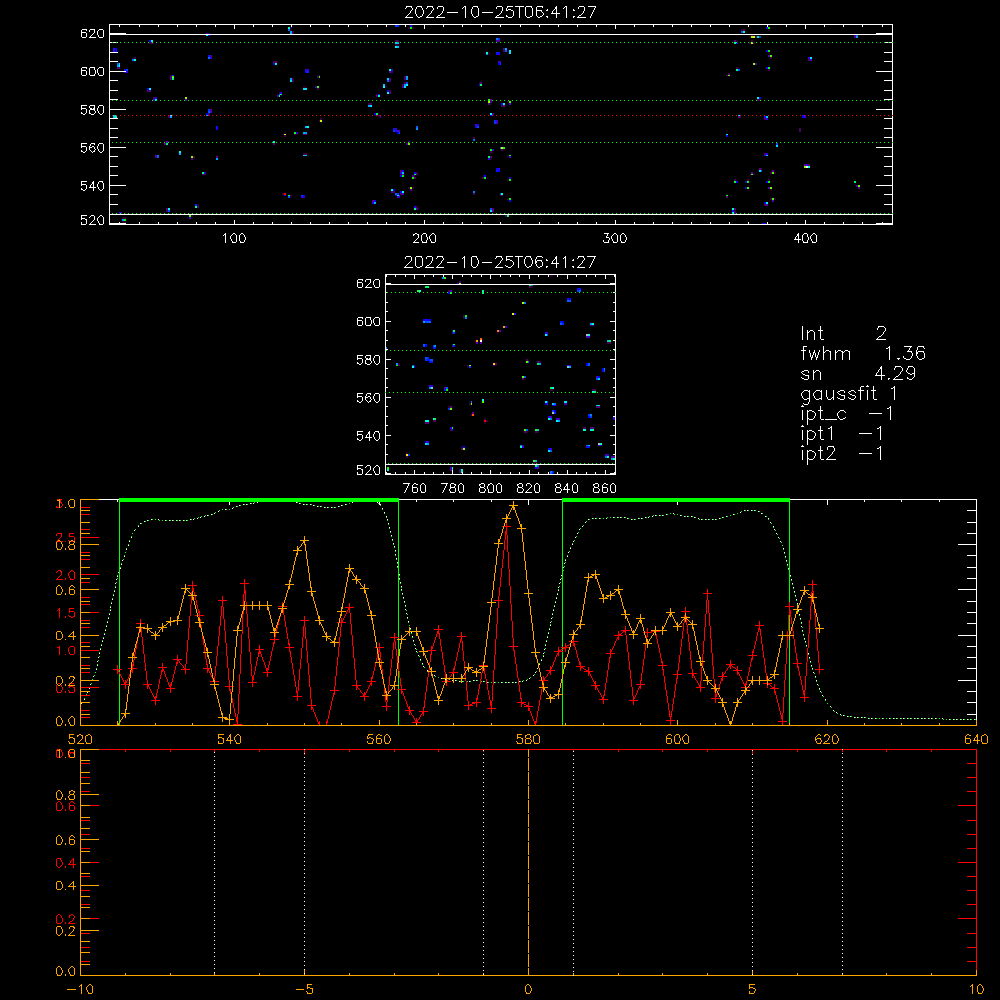
Task: Click x-axis label 0 on bottom plot
Action: (x=528, y=989)
